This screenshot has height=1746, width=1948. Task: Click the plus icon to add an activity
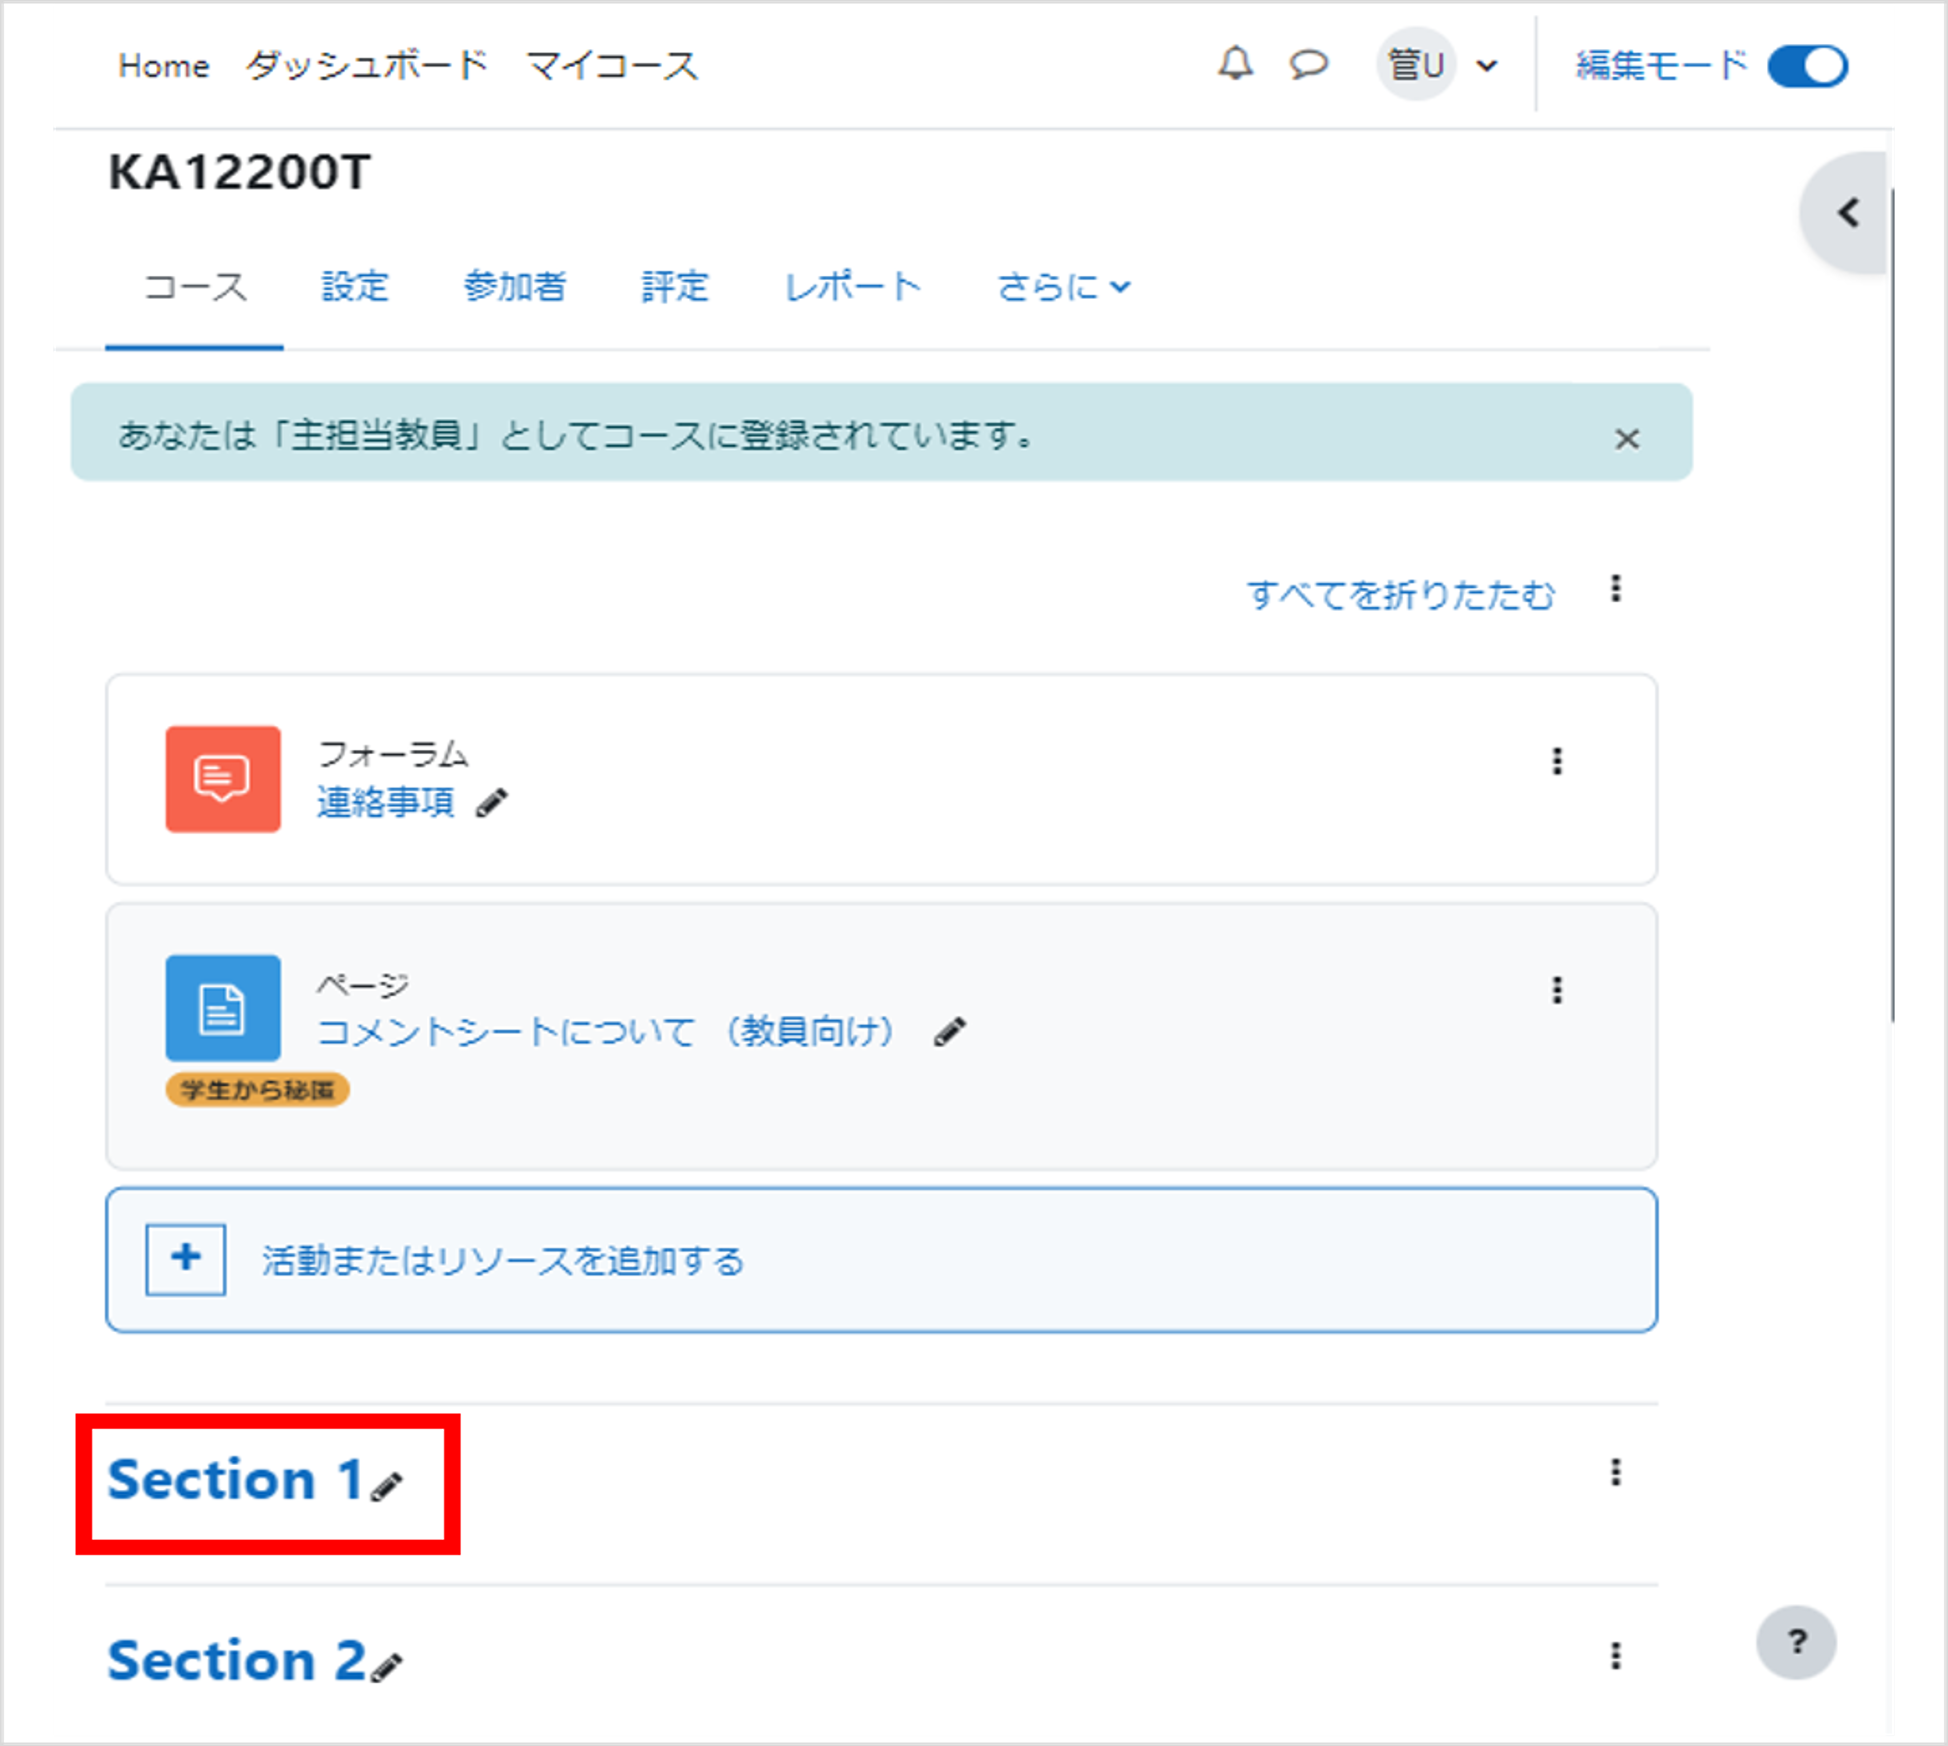point(186,1258)
